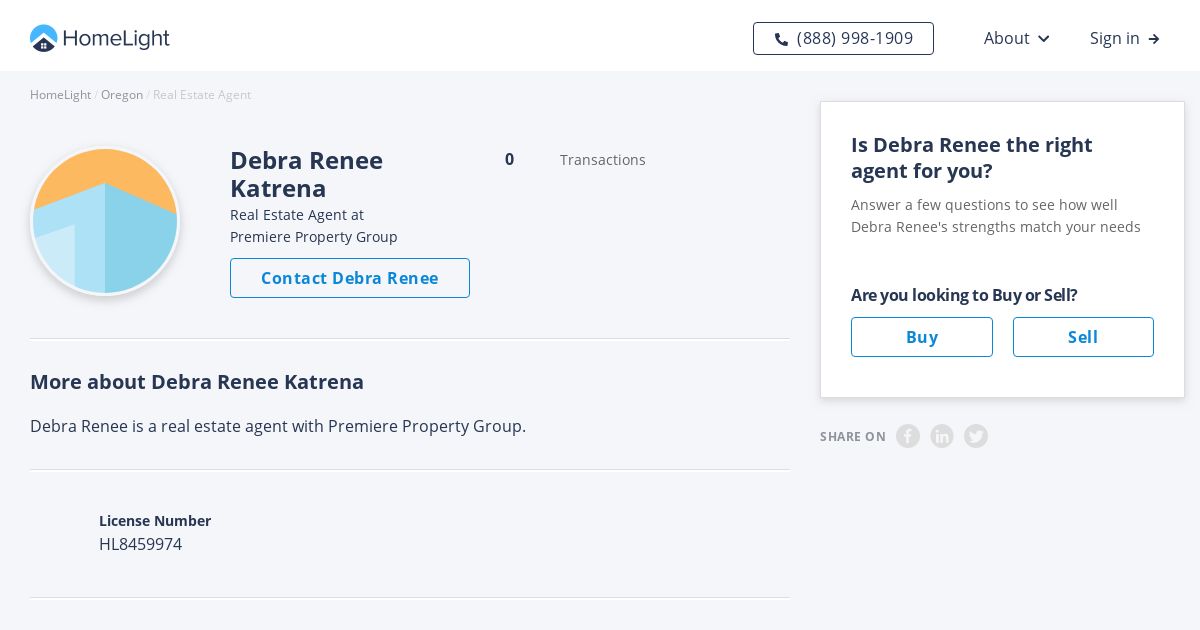1200x630 pixels.
Task: Open the Sign in link
Action: click(1115, 38)
